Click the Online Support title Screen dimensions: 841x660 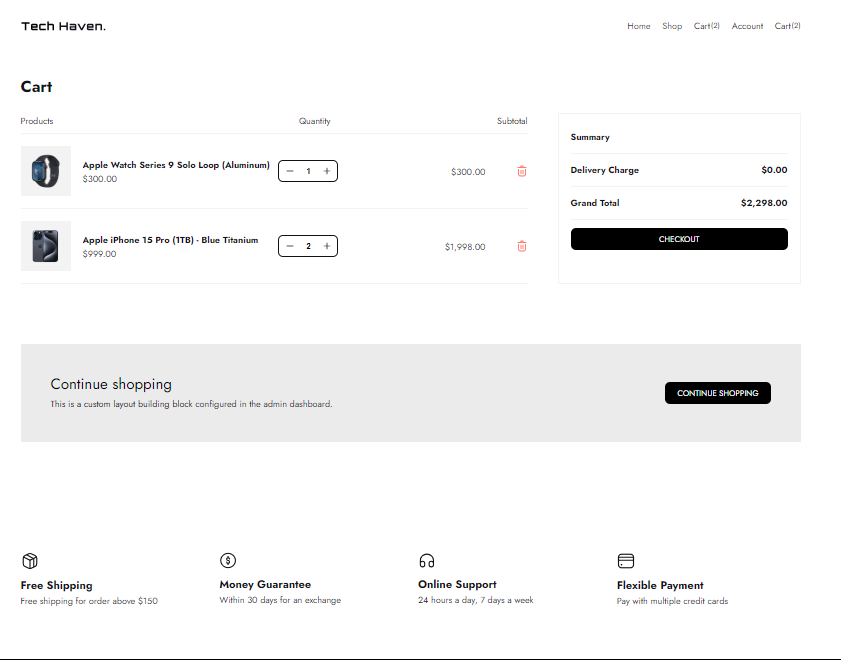(457, 584)
